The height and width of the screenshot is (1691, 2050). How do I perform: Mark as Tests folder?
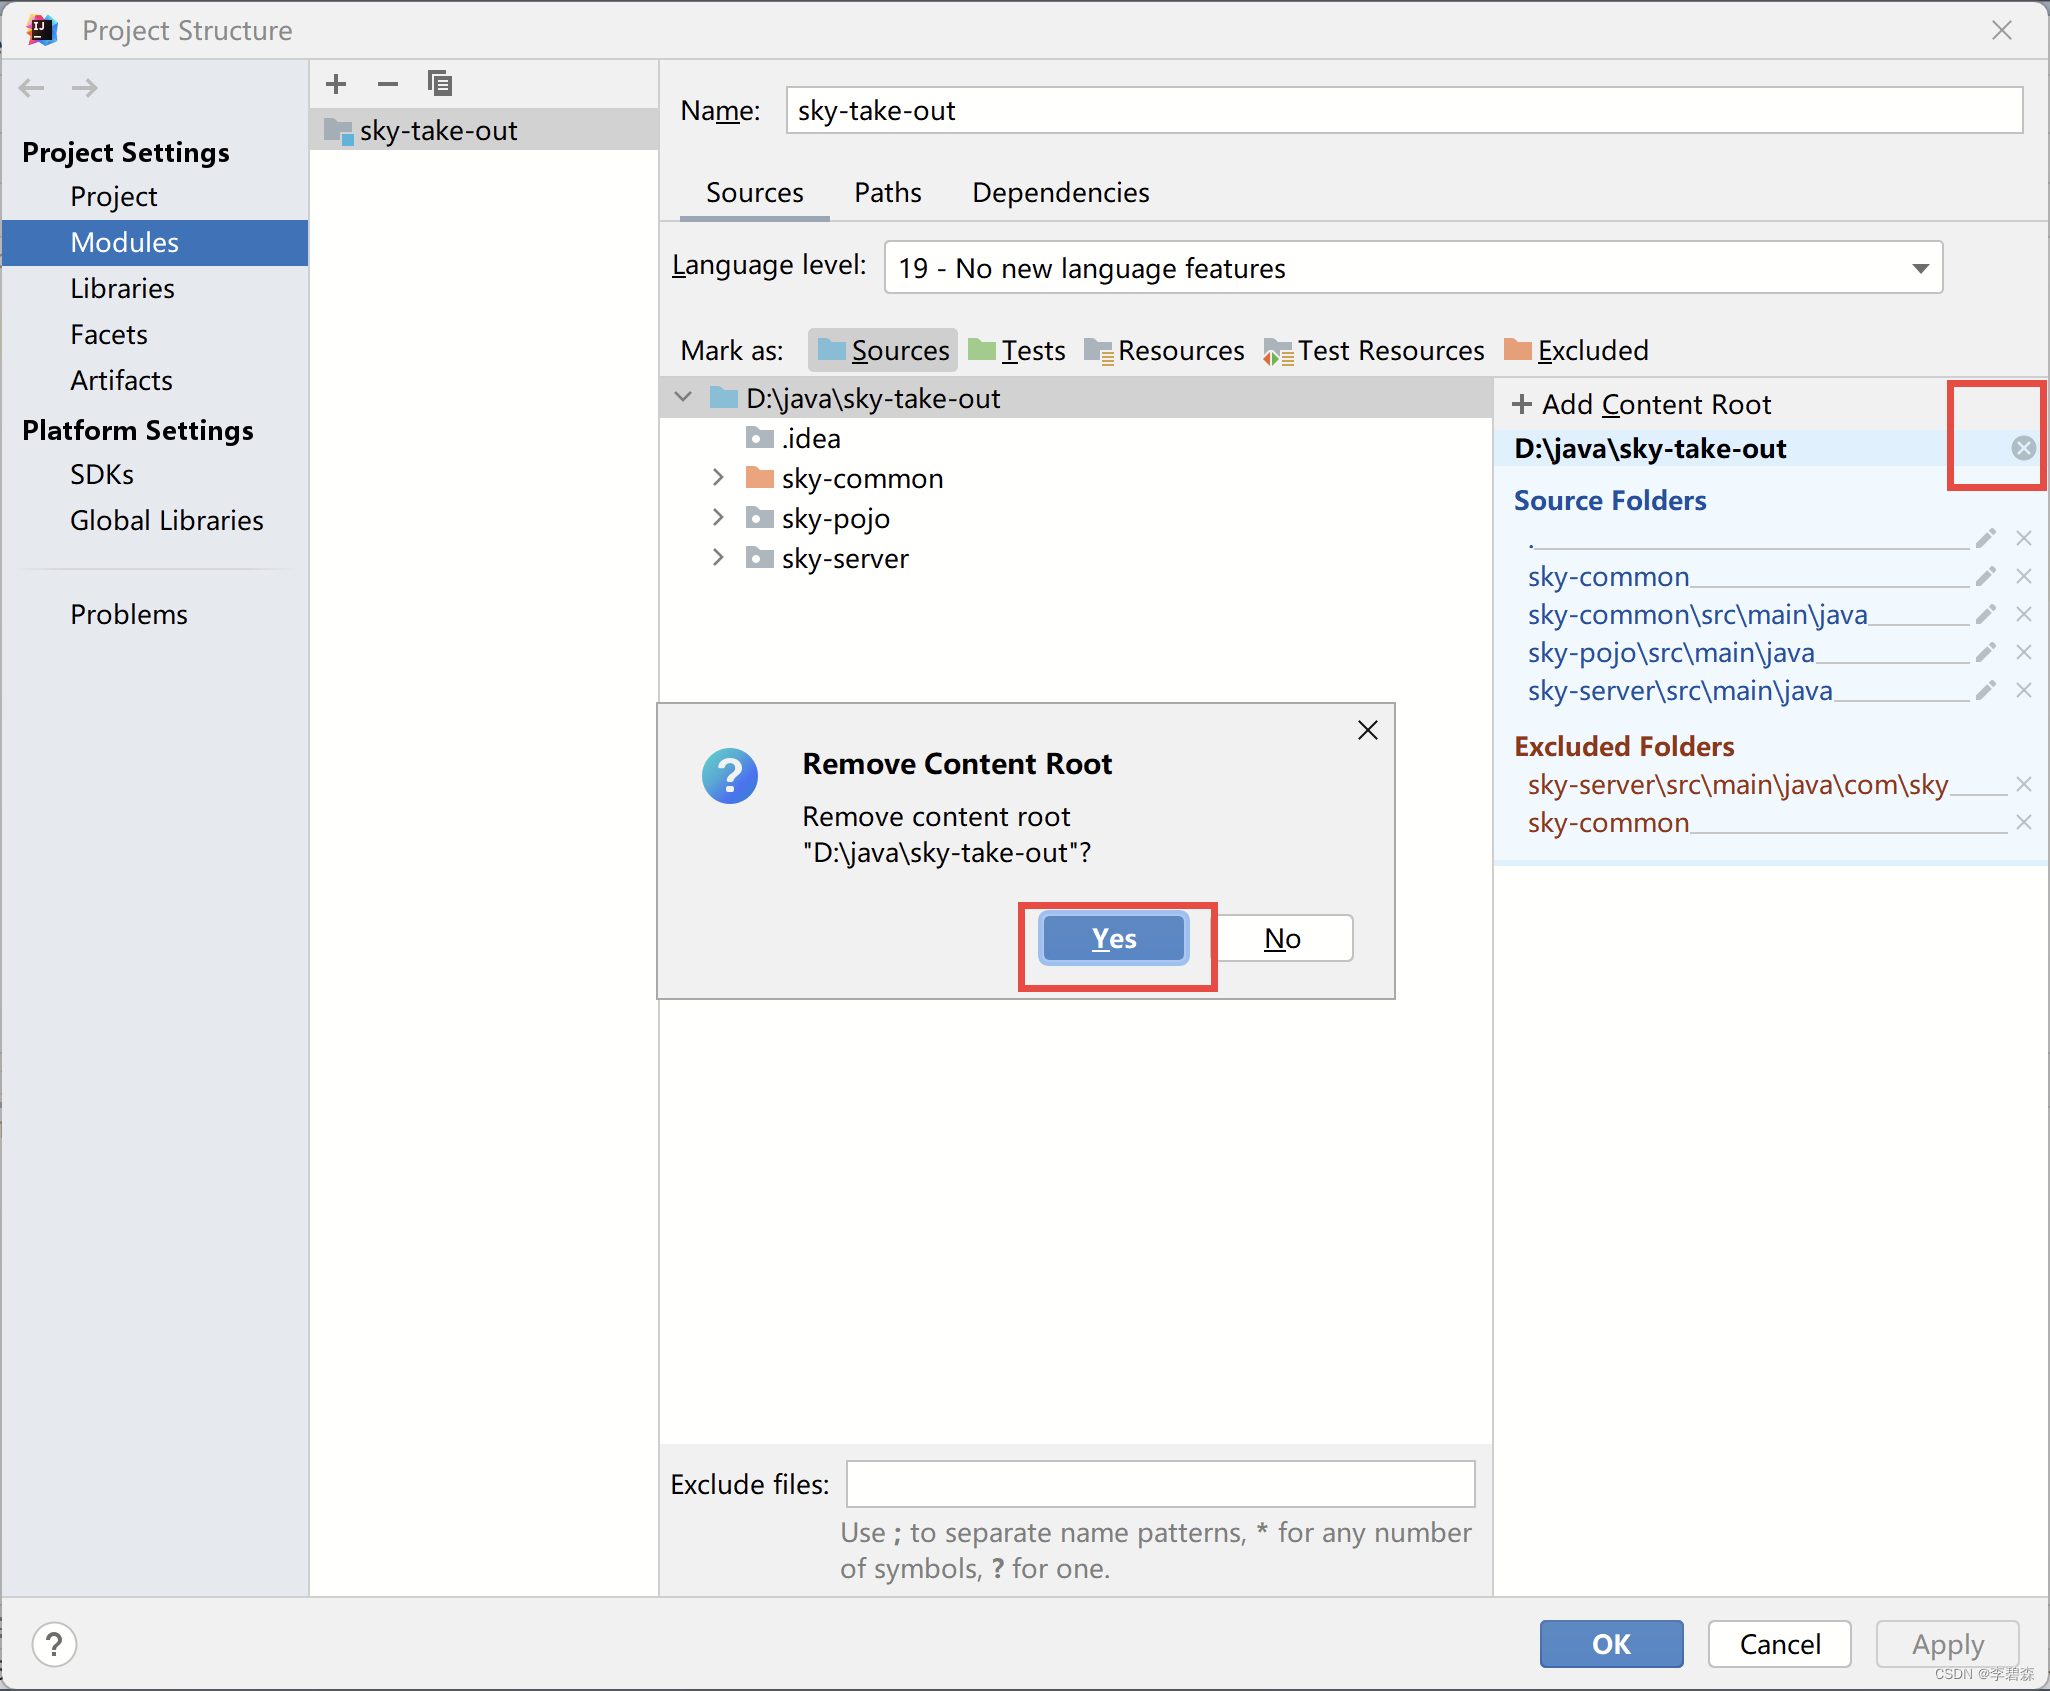pyautogui.click(x=1018, y=351)
